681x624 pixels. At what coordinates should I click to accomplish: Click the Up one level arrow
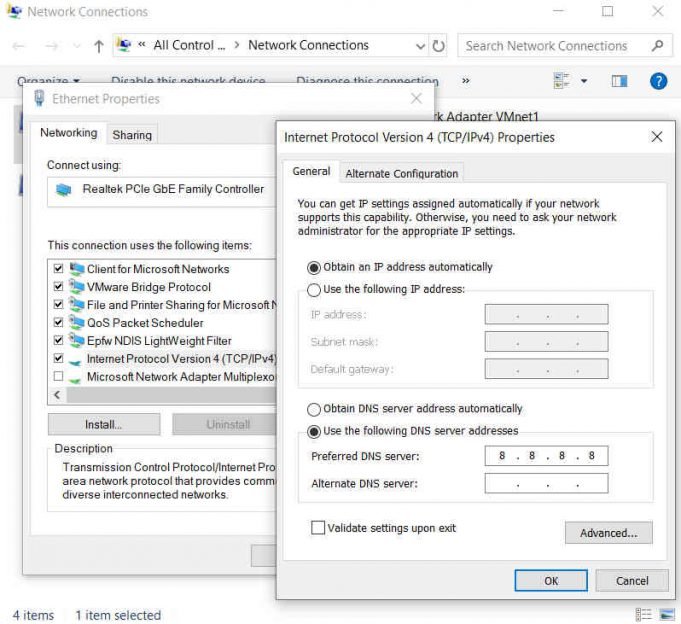(99, 46)
